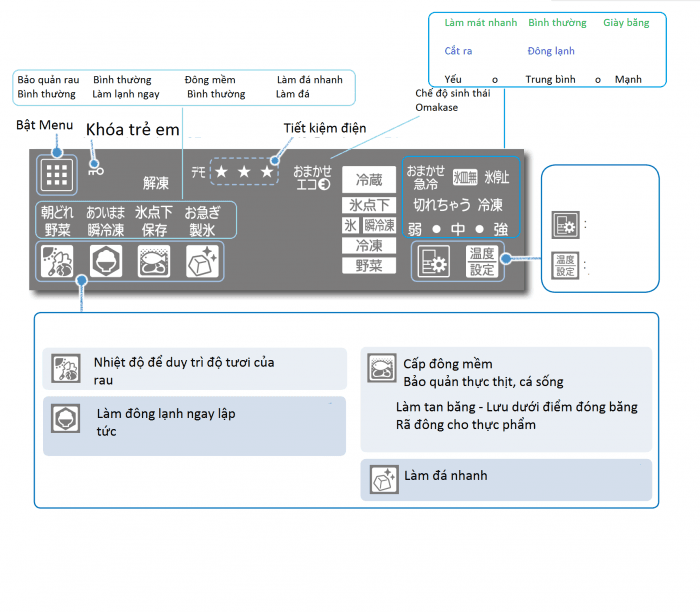
Task: Tap the 温度設定 temperature setting button
Action: click(x=482, y=262)
